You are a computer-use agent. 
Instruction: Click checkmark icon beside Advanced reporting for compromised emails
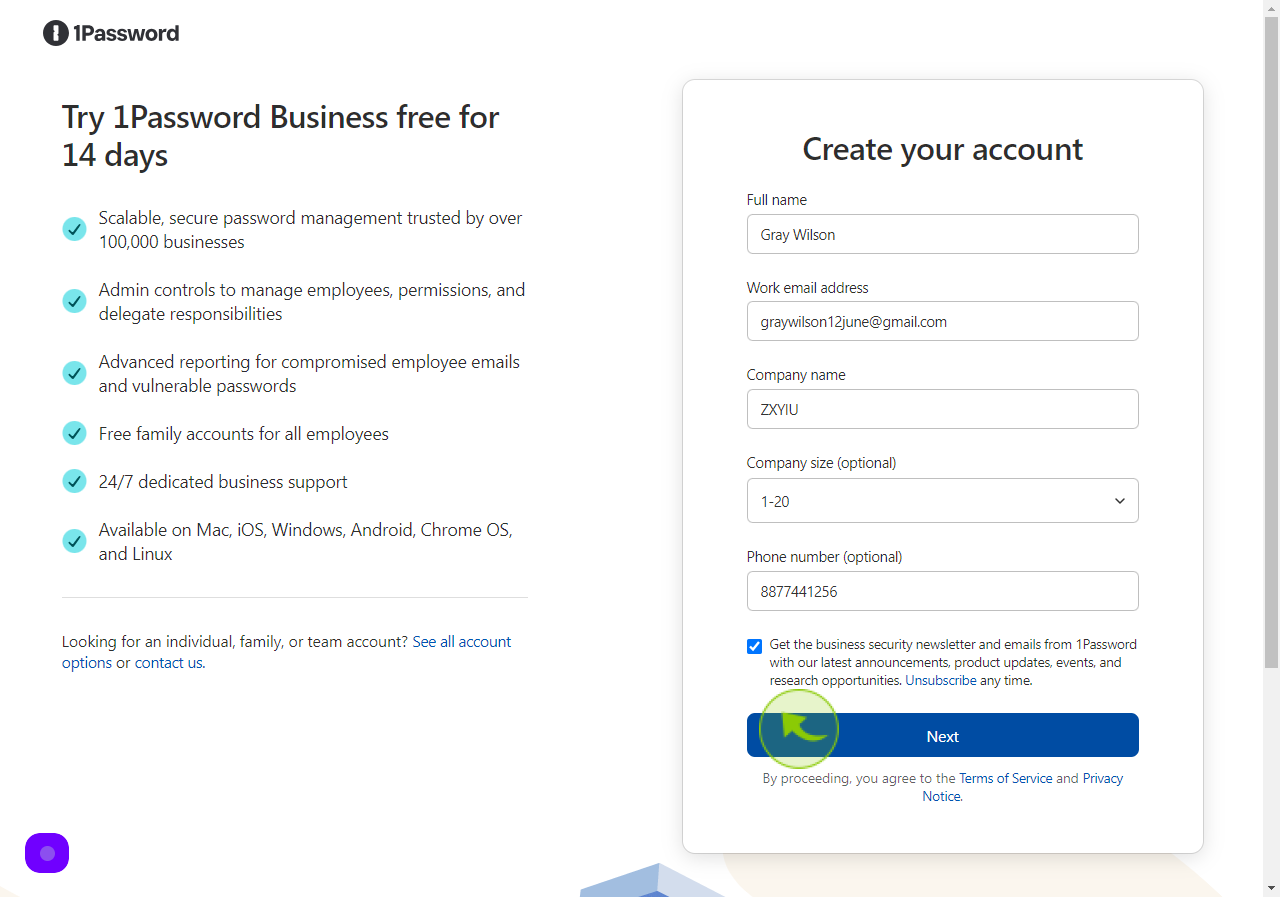(75, 373)
